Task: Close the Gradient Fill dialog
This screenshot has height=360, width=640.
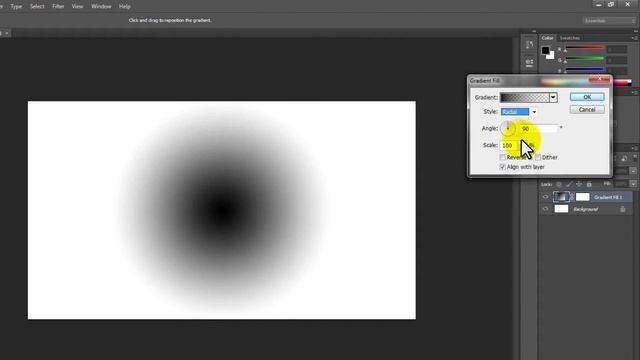Action: pos(599,79)
